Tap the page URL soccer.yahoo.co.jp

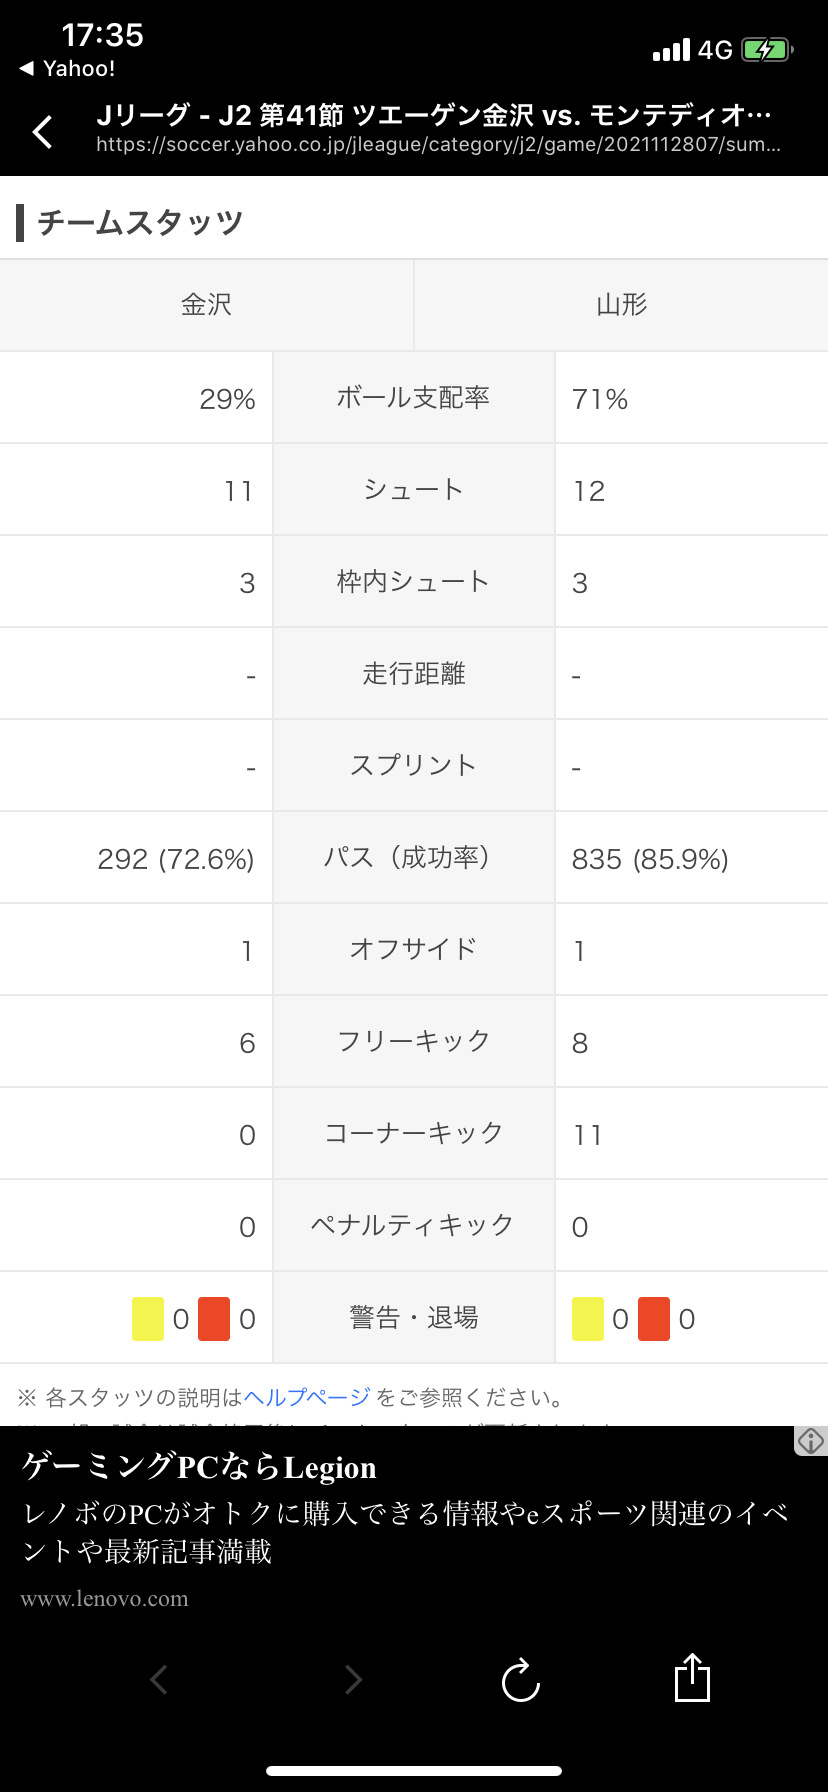tap(438, 145)
